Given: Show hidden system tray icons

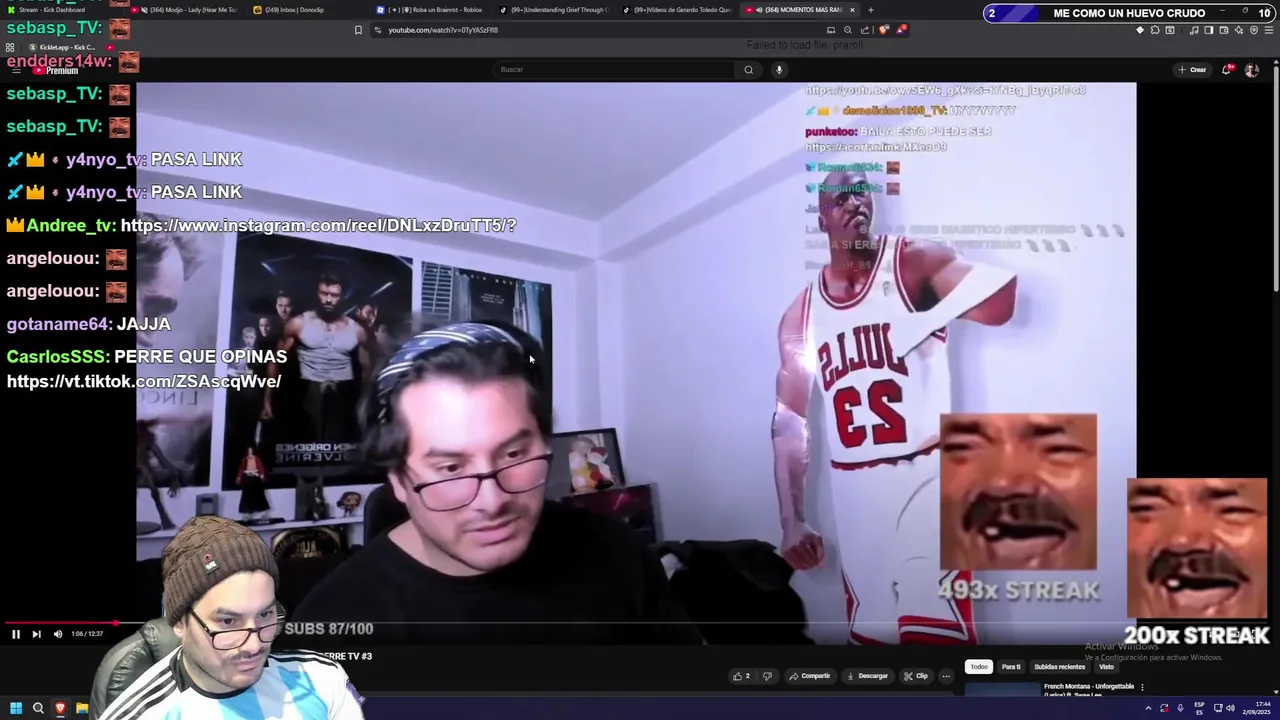Looking at the screenshot, I should click(1148, 708).
